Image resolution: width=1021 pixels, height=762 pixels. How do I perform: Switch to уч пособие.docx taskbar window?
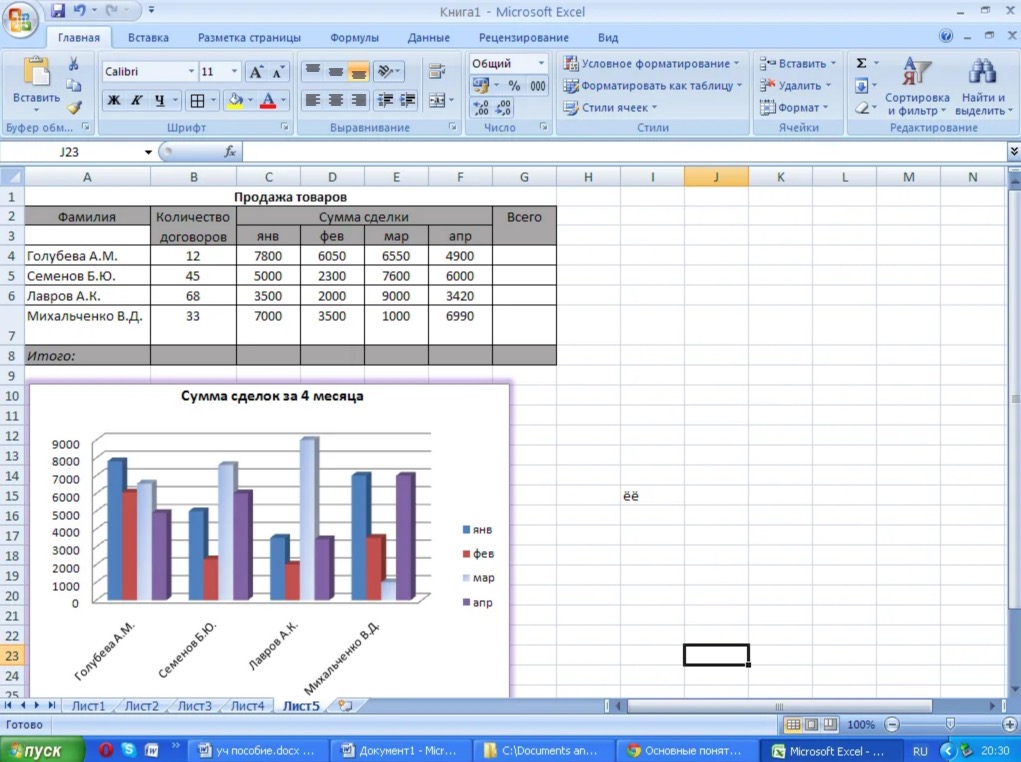tap(257, 750)
